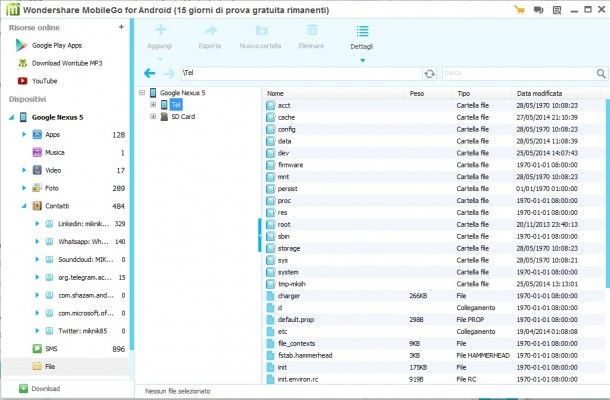Image resolution: width=610 pixels, height=400 pixels.
Task: Go back with the left arrow
Action: (149, 73)
